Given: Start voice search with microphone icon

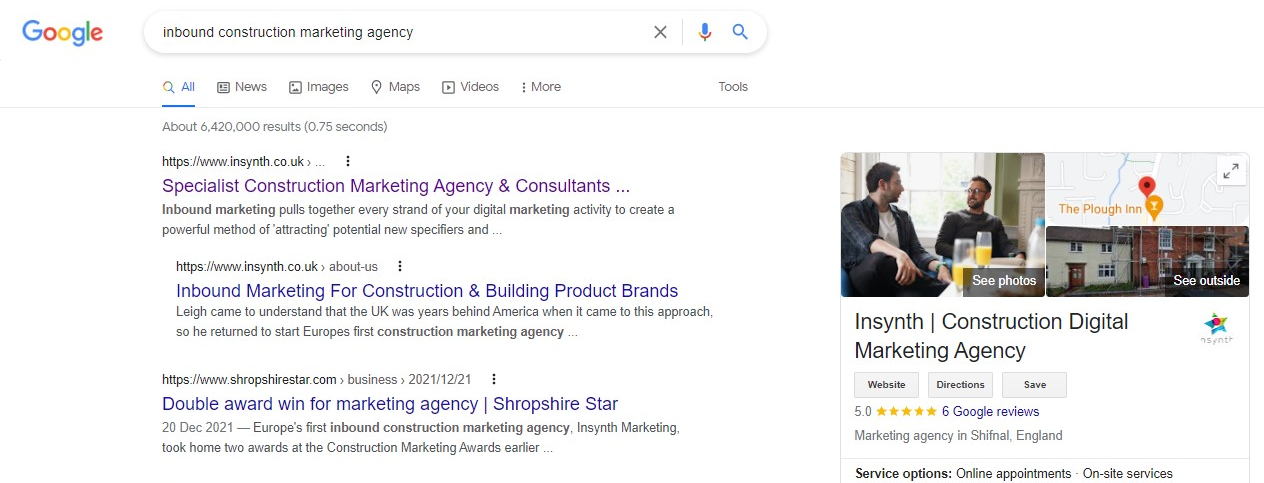Looking at the screenshot, I should 705,32.
